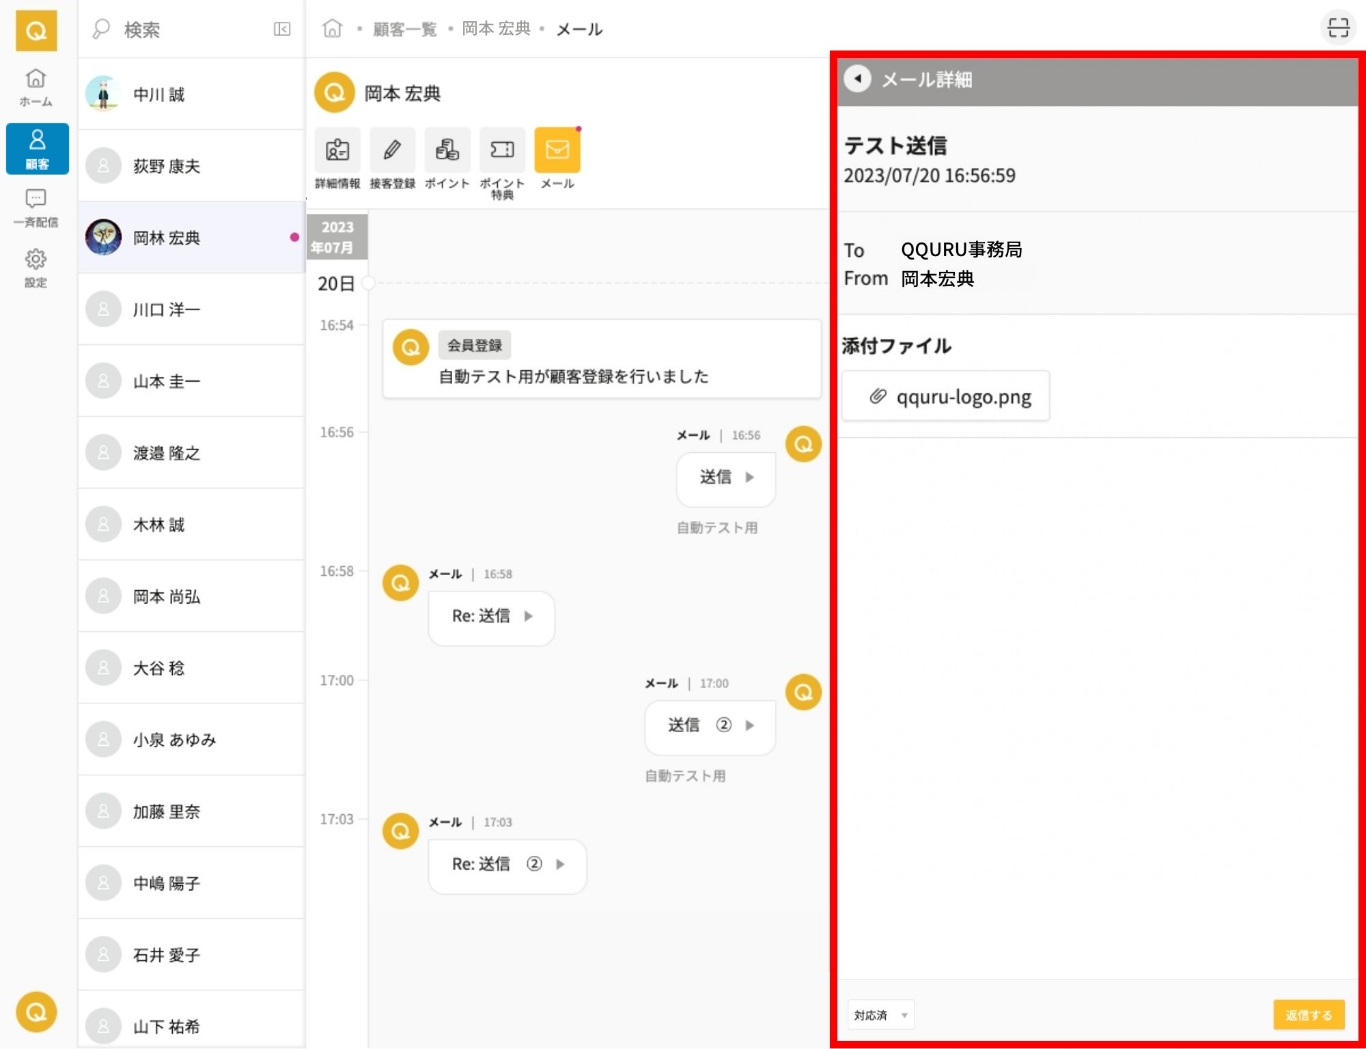Screen dimensions: 1366x1049
Task: Expand the 16:58 Re: 送信 message
Action: pyautogui.click(x=491, y=617)
